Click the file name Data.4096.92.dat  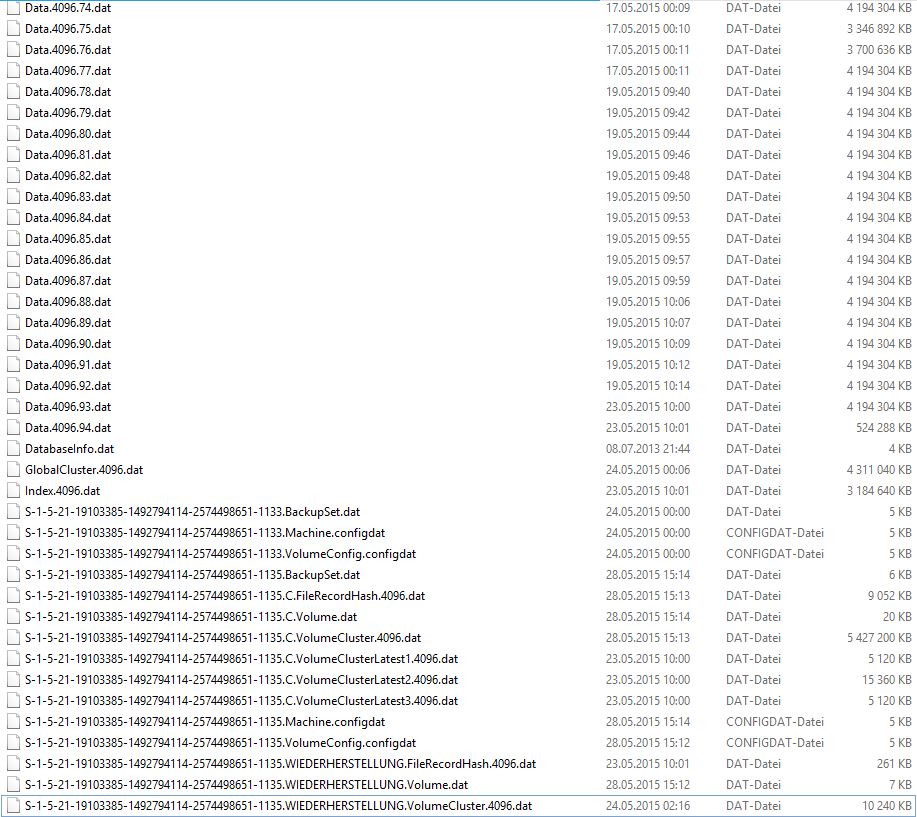(68, 386)
